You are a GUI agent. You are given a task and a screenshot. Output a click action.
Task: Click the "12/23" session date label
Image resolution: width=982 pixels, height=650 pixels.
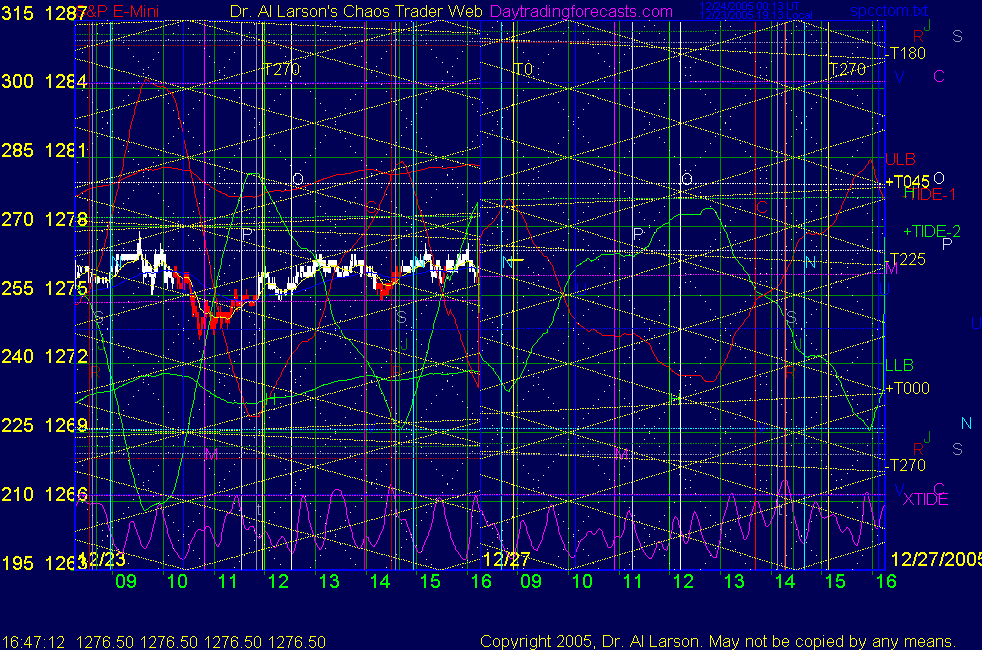click(103, 559)
